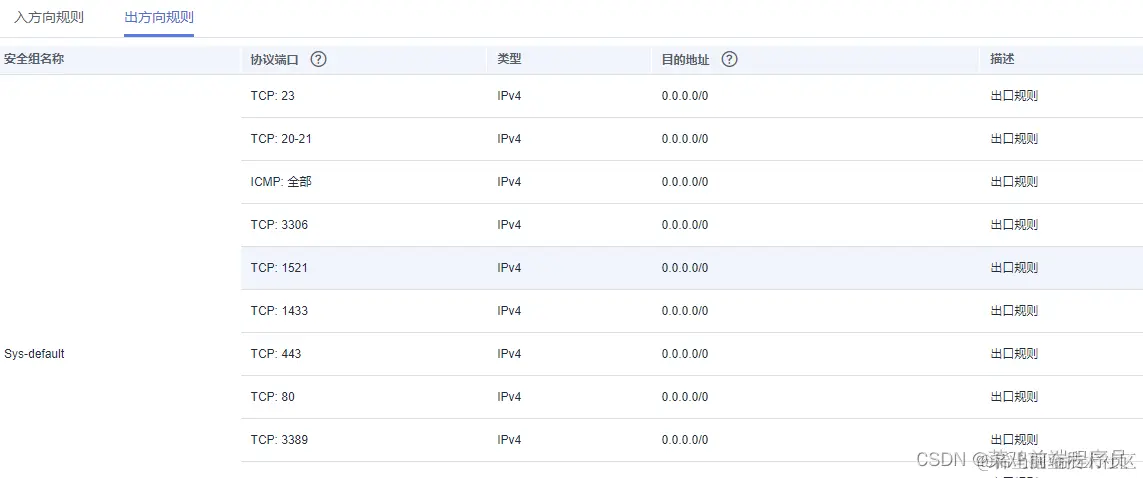Click IPv4 type in ICMP: 全部 row
This screenshot has width=1143, height=478.
[510, 181]
